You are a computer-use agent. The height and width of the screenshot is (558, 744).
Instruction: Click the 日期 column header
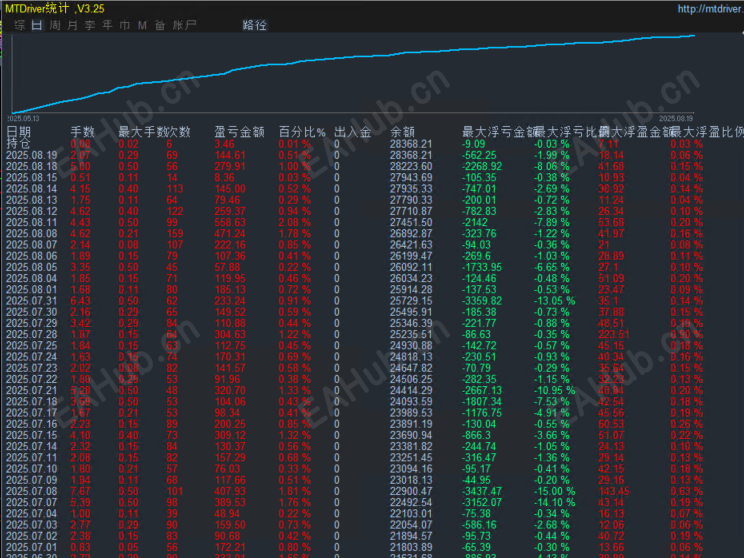[x=19, y=131]
